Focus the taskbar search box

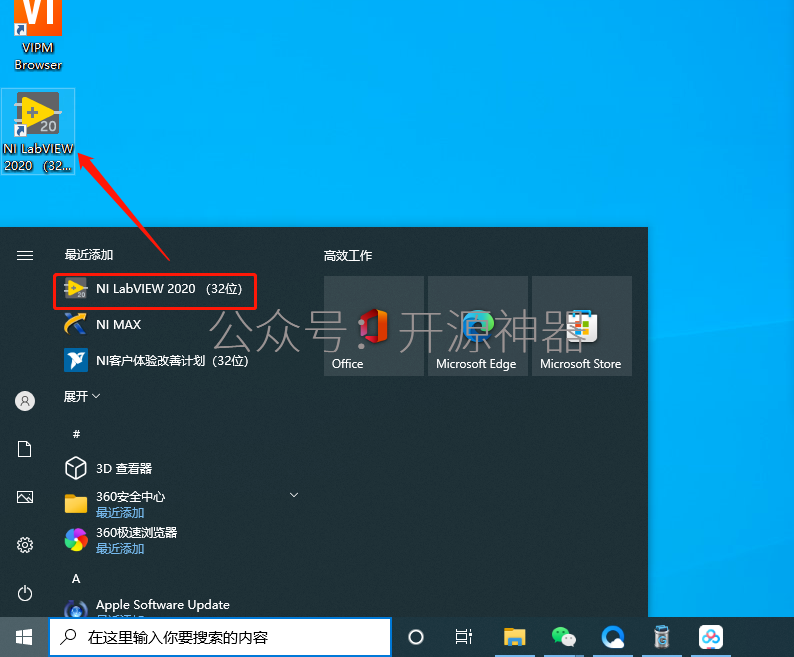pos(220,637)
